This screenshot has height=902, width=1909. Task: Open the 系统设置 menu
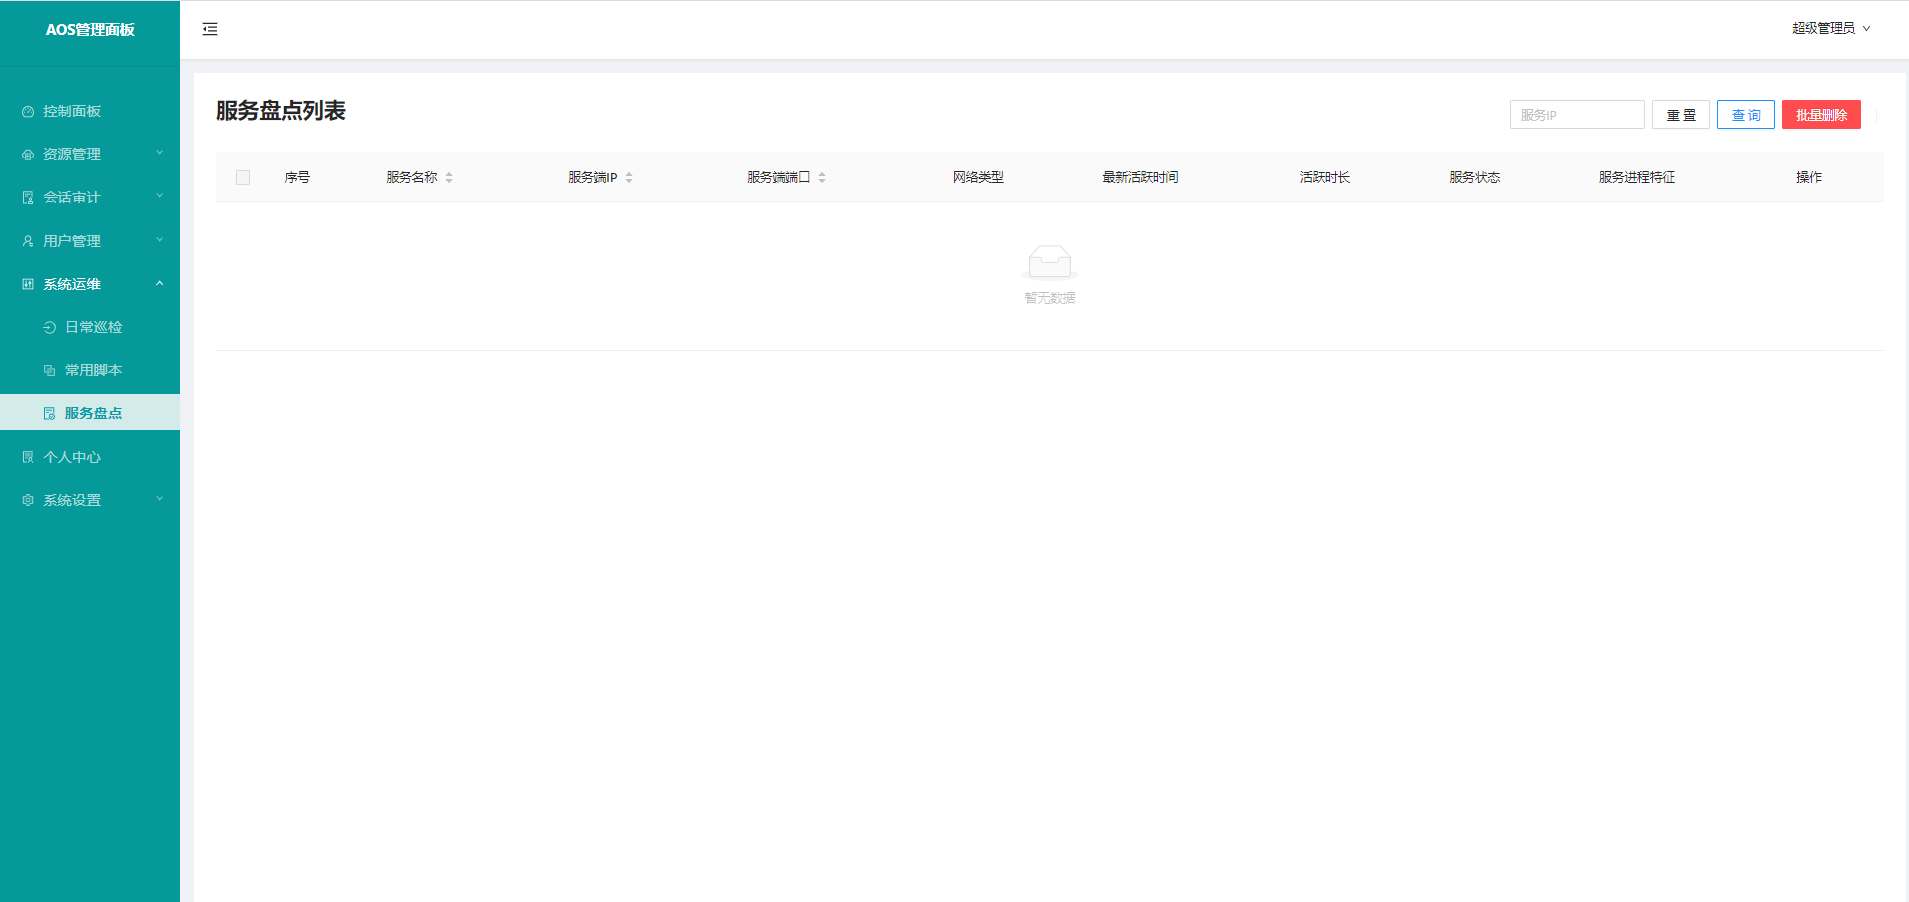click(x=90, y=500)
